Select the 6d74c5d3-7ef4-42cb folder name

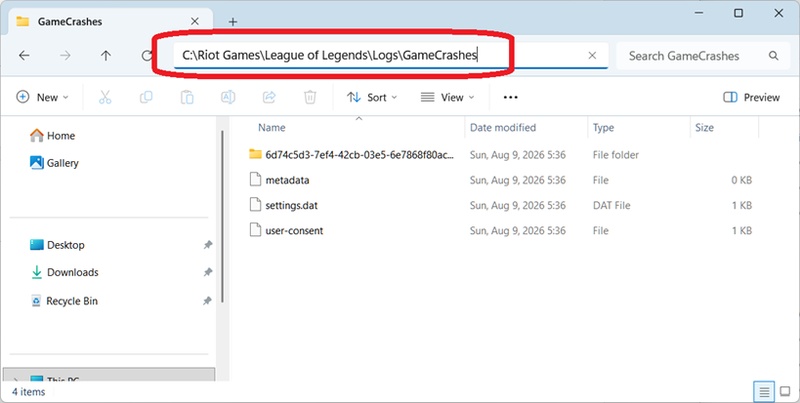359,155
